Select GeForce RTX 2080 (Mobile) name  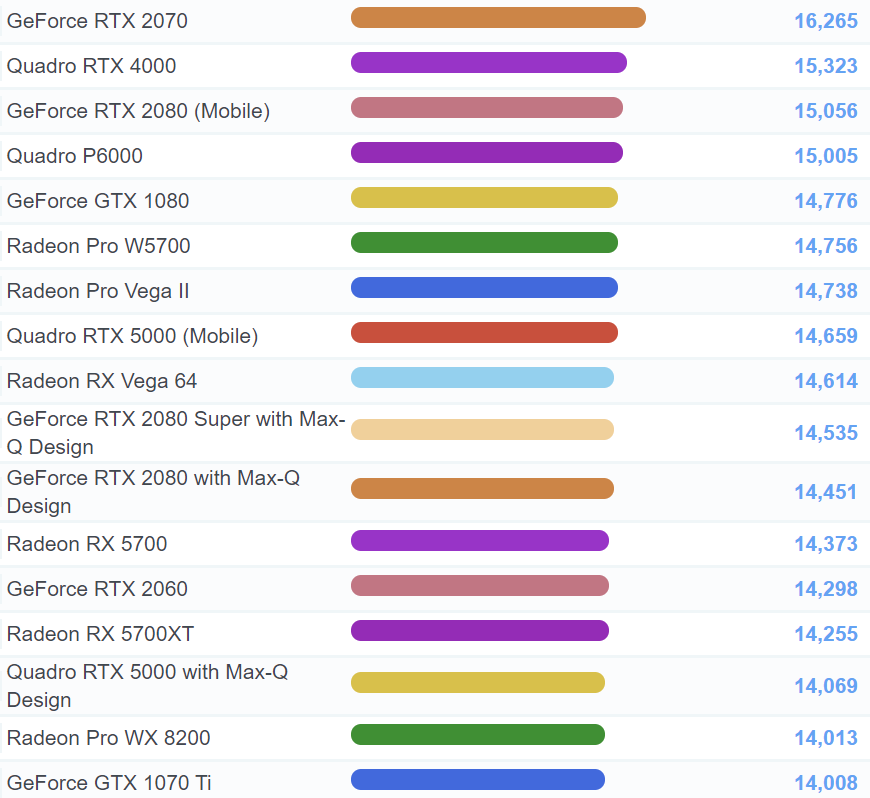[138, 111]
